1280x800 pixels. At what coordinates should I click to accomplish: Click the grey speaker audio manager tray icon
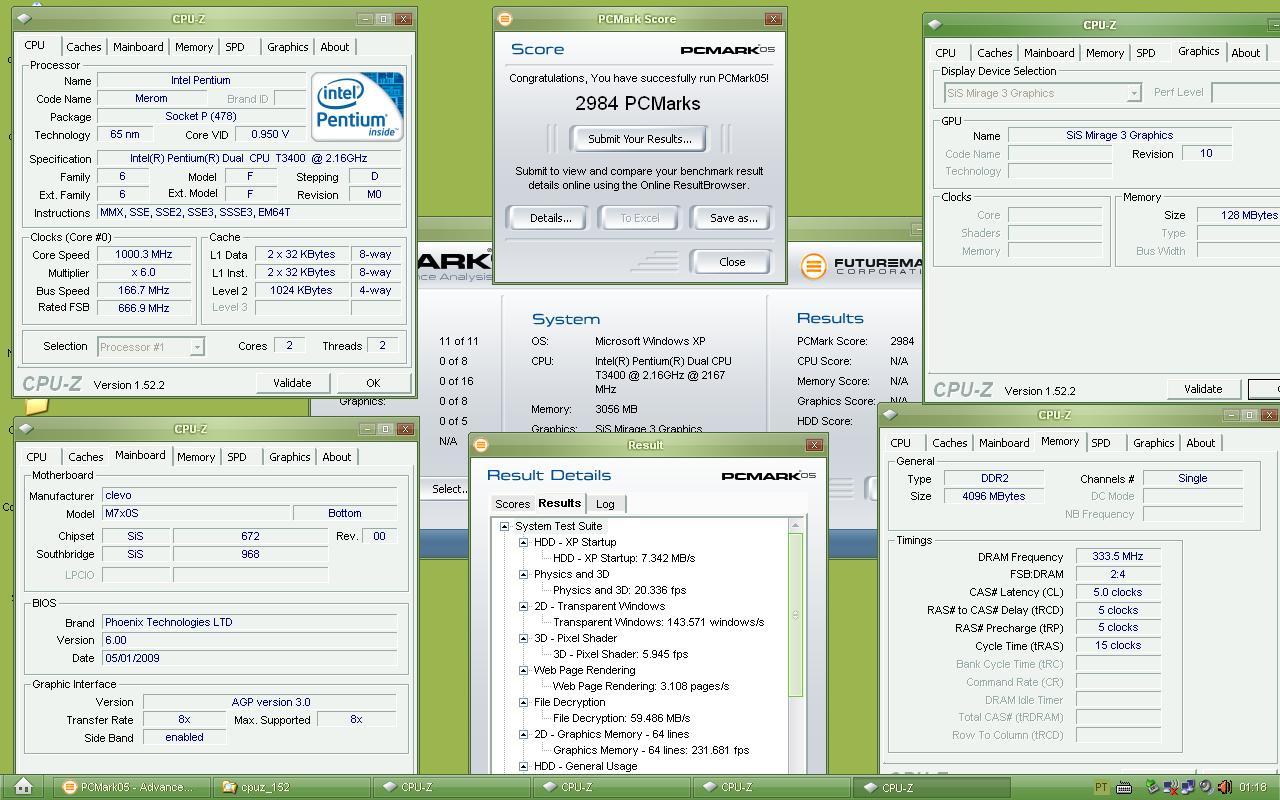click(x=1206, y=787)
